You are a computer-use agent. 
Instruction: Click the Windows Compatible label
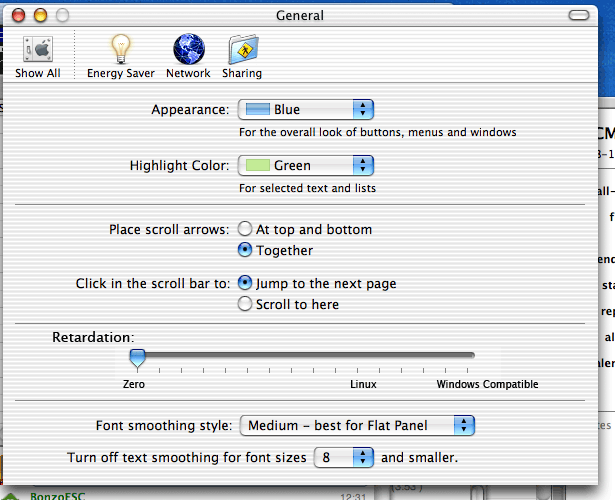[x=488, y=384]
